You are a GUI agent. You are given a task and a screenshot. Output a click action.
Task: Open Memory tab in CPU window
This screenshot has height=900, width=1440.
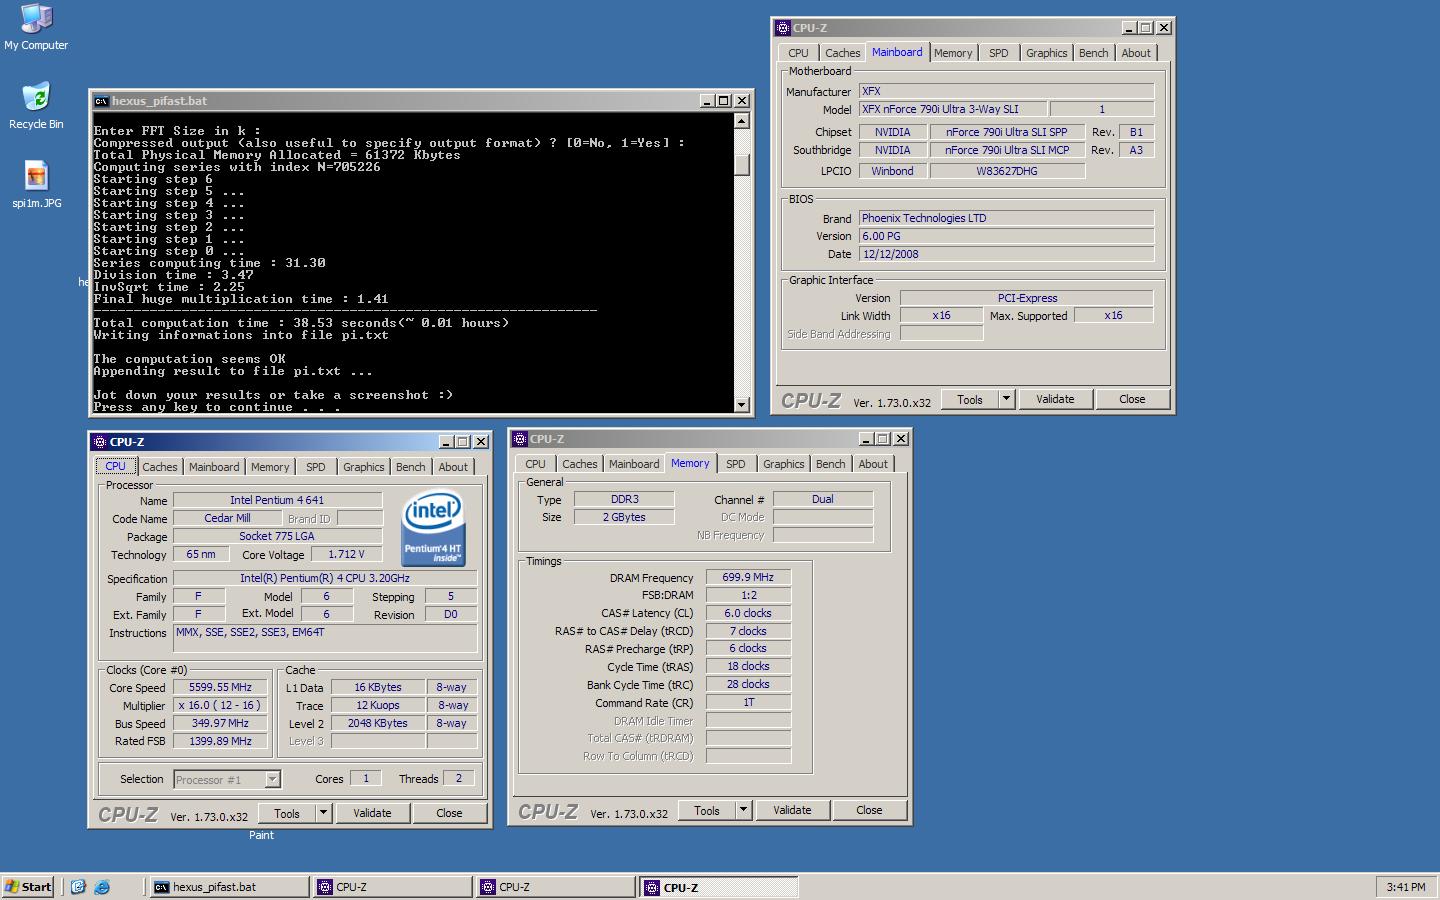270,467
